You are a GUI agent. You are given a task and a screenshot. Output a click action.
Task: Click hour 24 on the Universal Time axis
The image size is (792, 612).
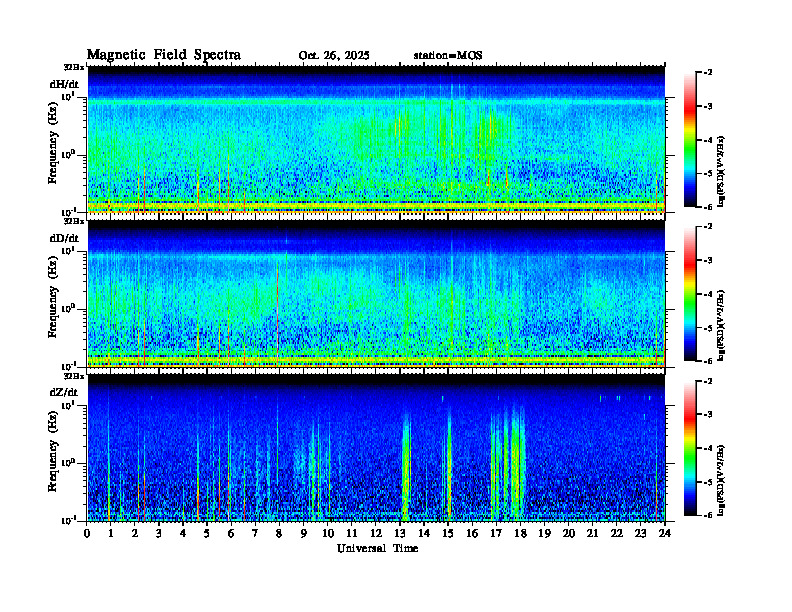[665, 534]
